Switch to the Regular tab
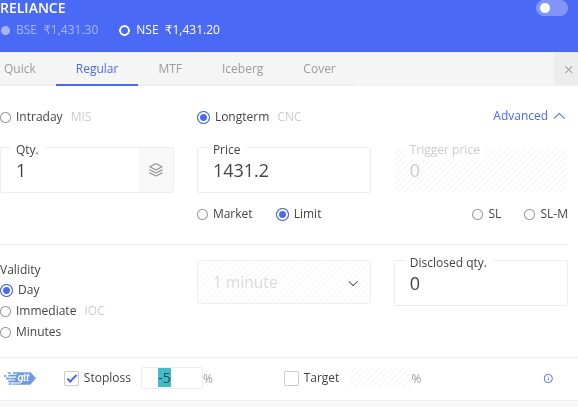Viewport: 578px width, 407px height. [97, 69]
